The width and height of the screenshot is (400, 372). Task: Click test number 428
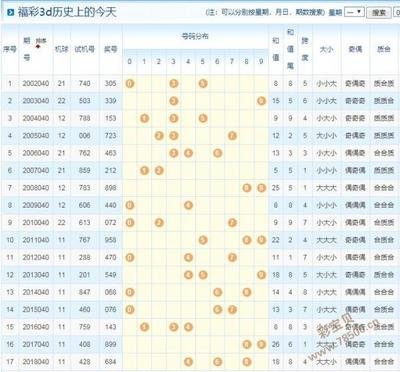(84, 361)
